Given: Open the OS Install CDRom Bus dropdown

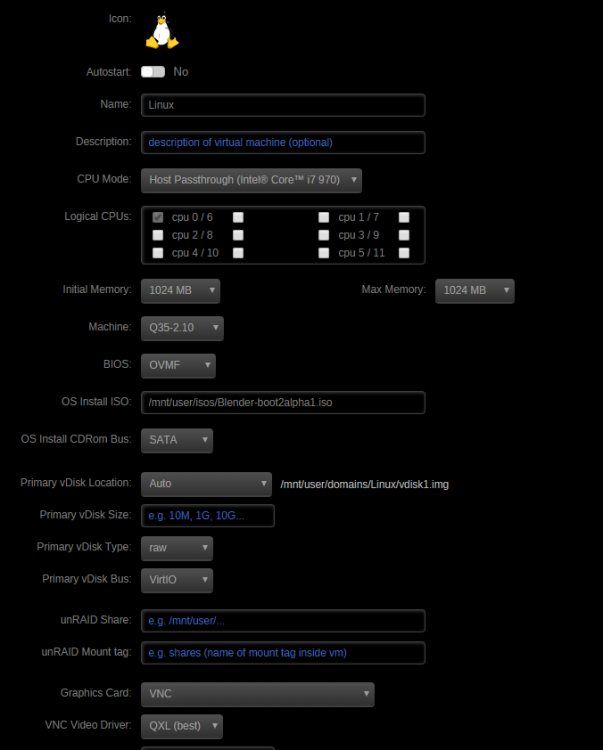Looking at the screenshot, I should click(177, 441).
